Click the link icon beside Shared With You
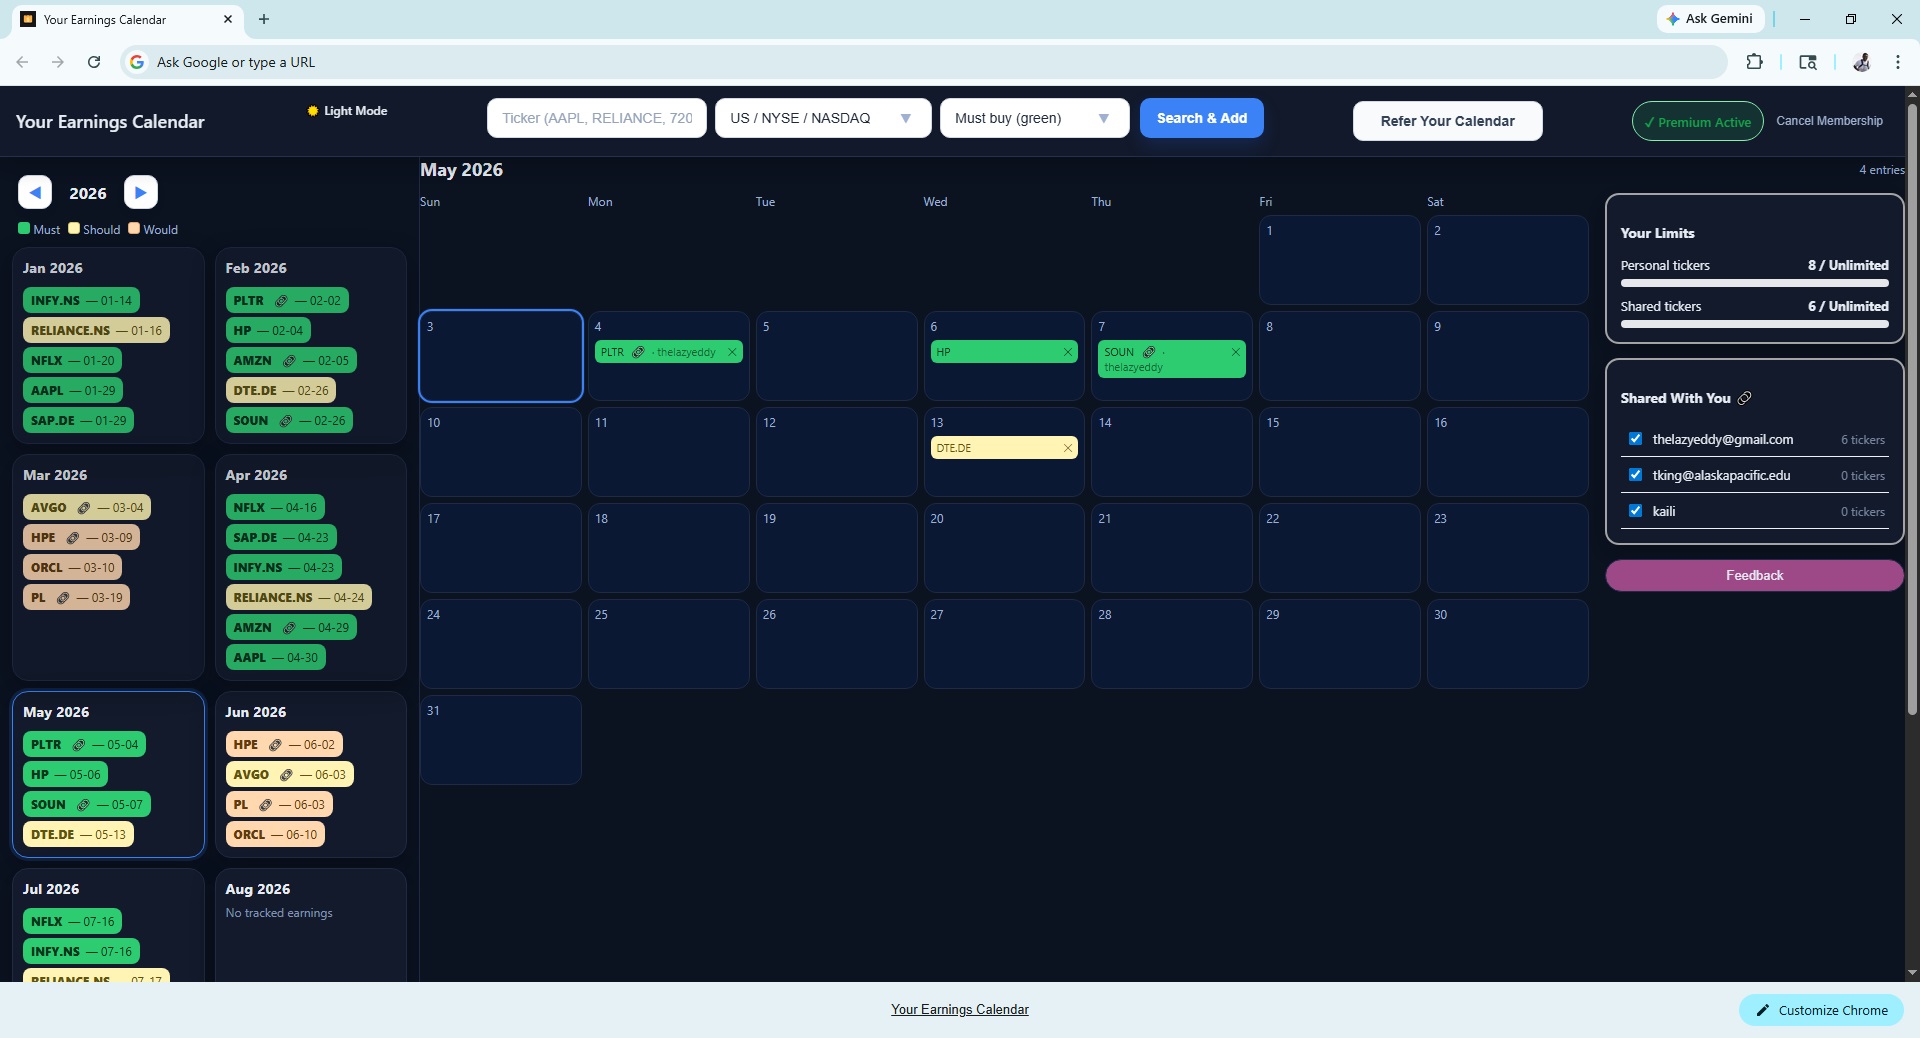This screenshot has height=1038, width=1920. (x=1745, y=398)
